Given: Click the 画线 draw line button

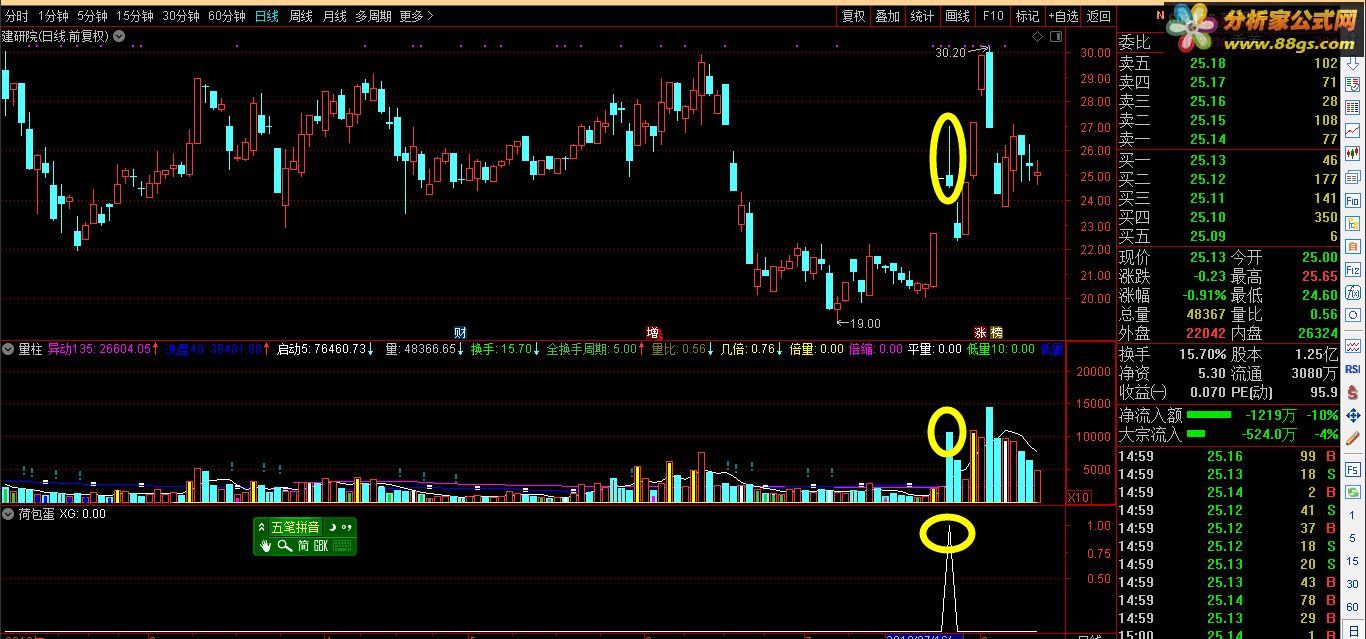Looking at the screenshot, I should click(958, 16).
